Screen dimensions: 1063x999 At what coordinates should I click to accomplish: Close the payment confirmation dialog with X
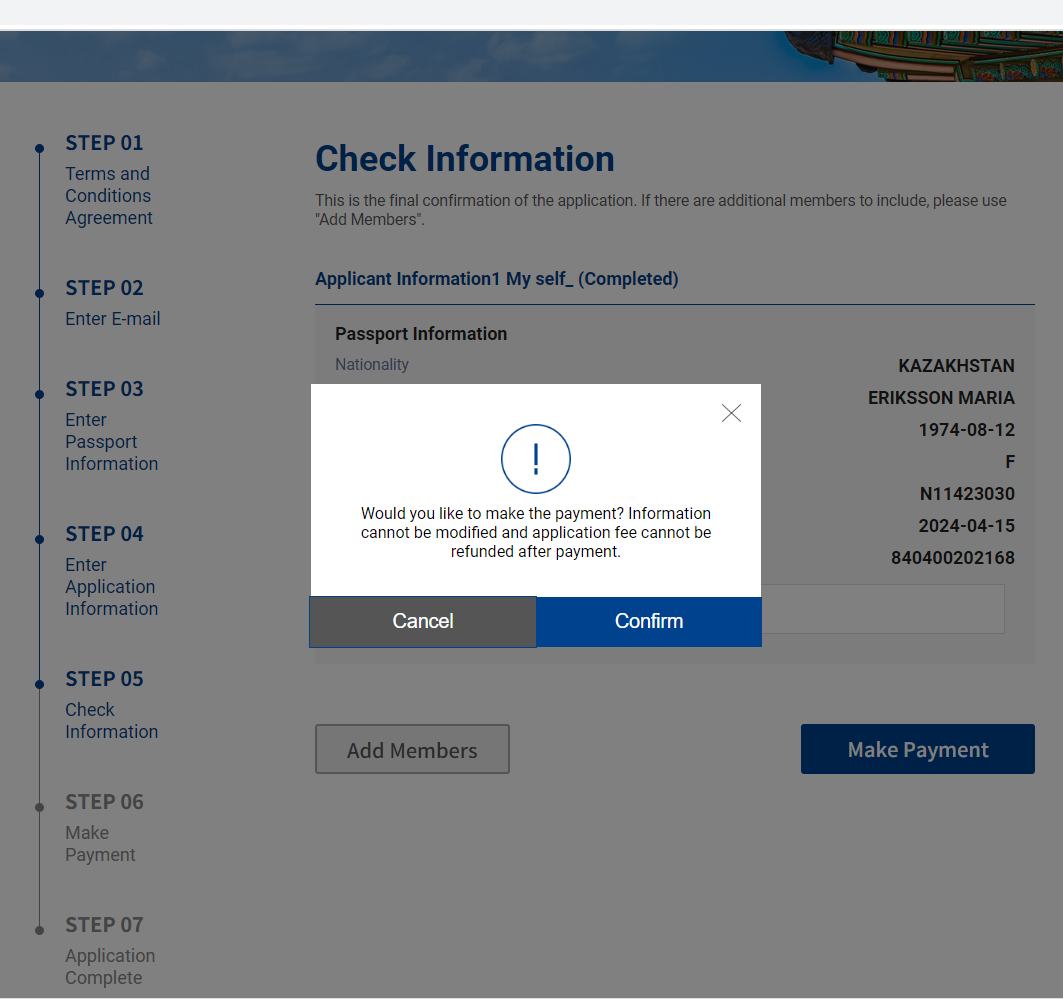(x=731, y=413)
